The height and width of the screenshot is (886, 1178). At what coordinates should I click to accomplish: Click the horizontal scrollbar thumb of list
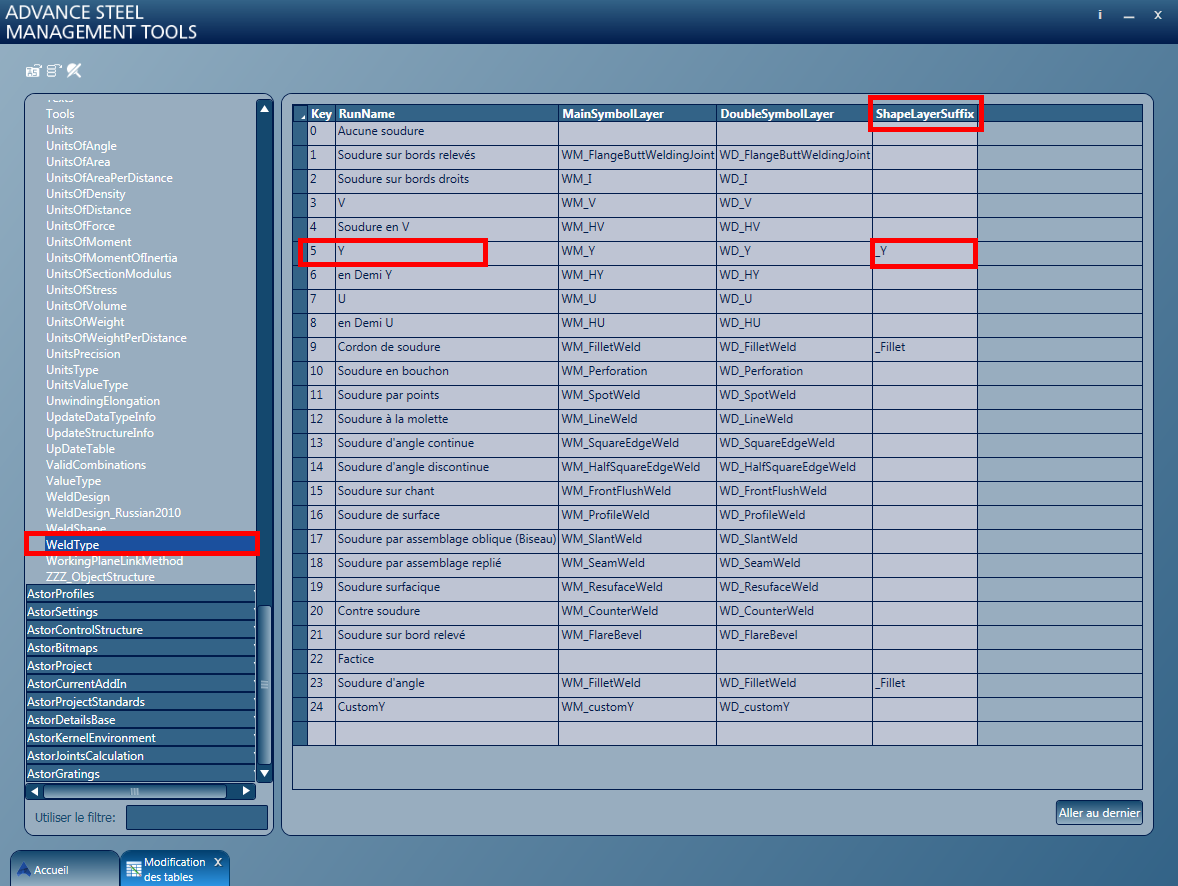[134, 791]
